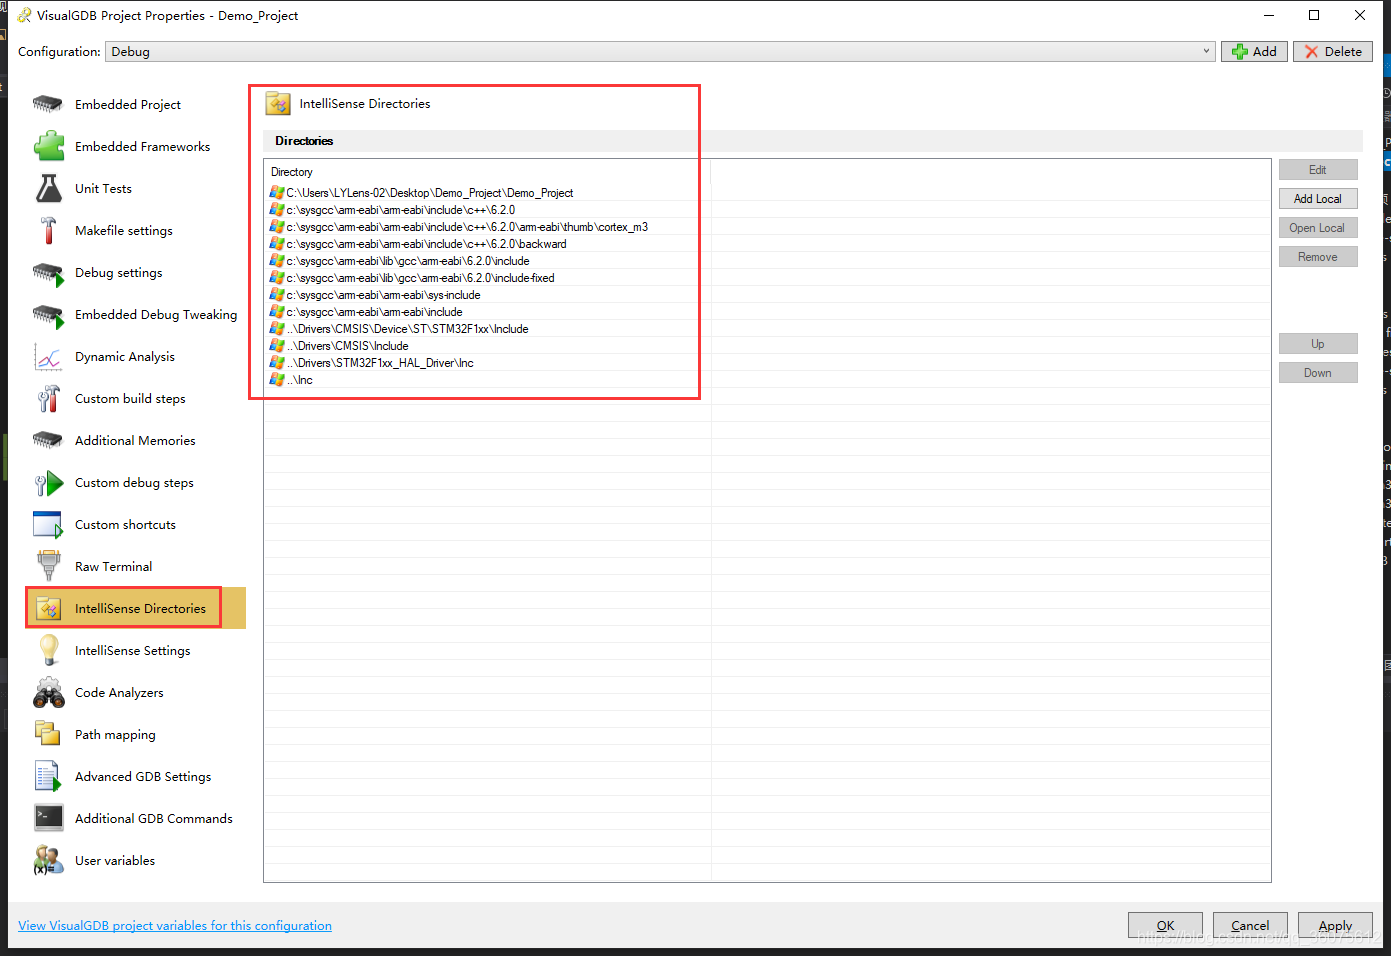Image resolution: width=1391 pixels, height=956 pixels.
Task: Click the Embedded Debug Tweaking icon
Action: (x=48, y=314)
